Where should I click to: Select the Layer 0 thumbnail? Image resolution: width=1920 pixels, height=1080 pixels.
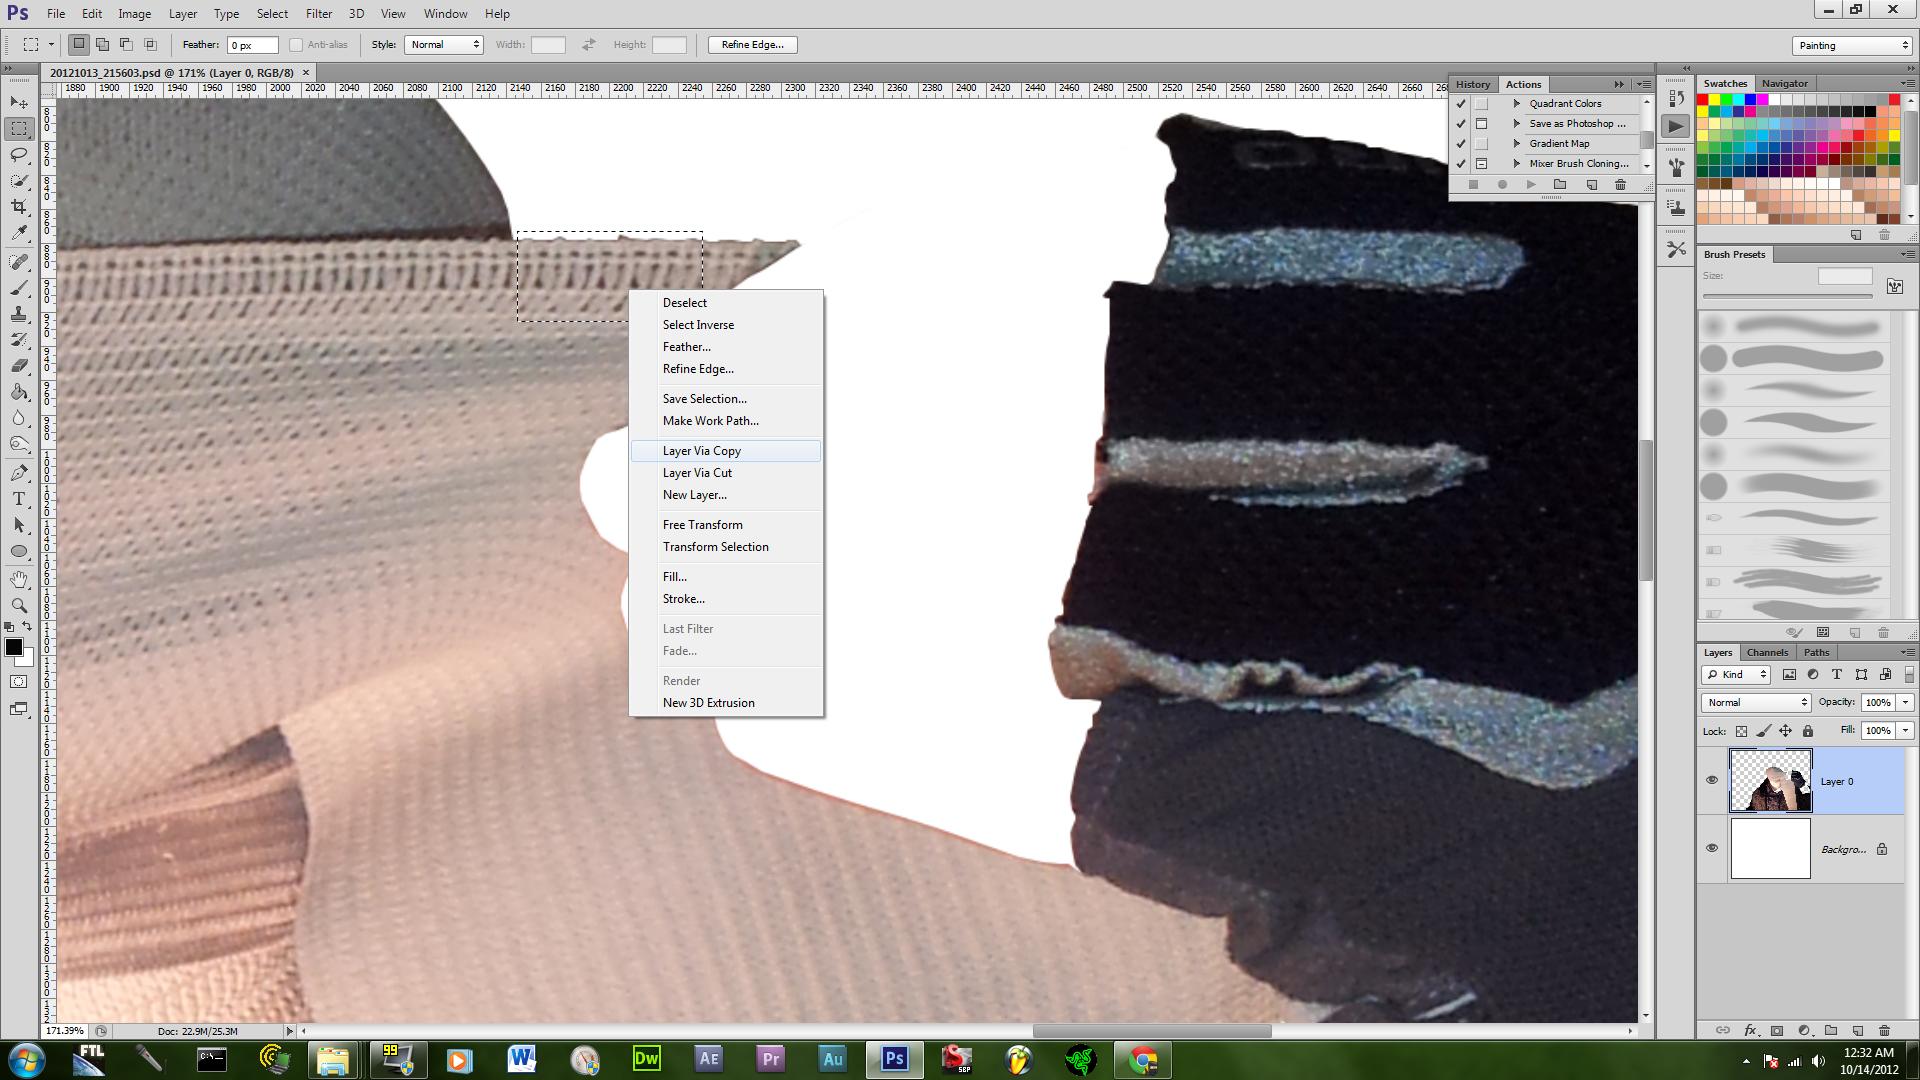(1770, 781)
